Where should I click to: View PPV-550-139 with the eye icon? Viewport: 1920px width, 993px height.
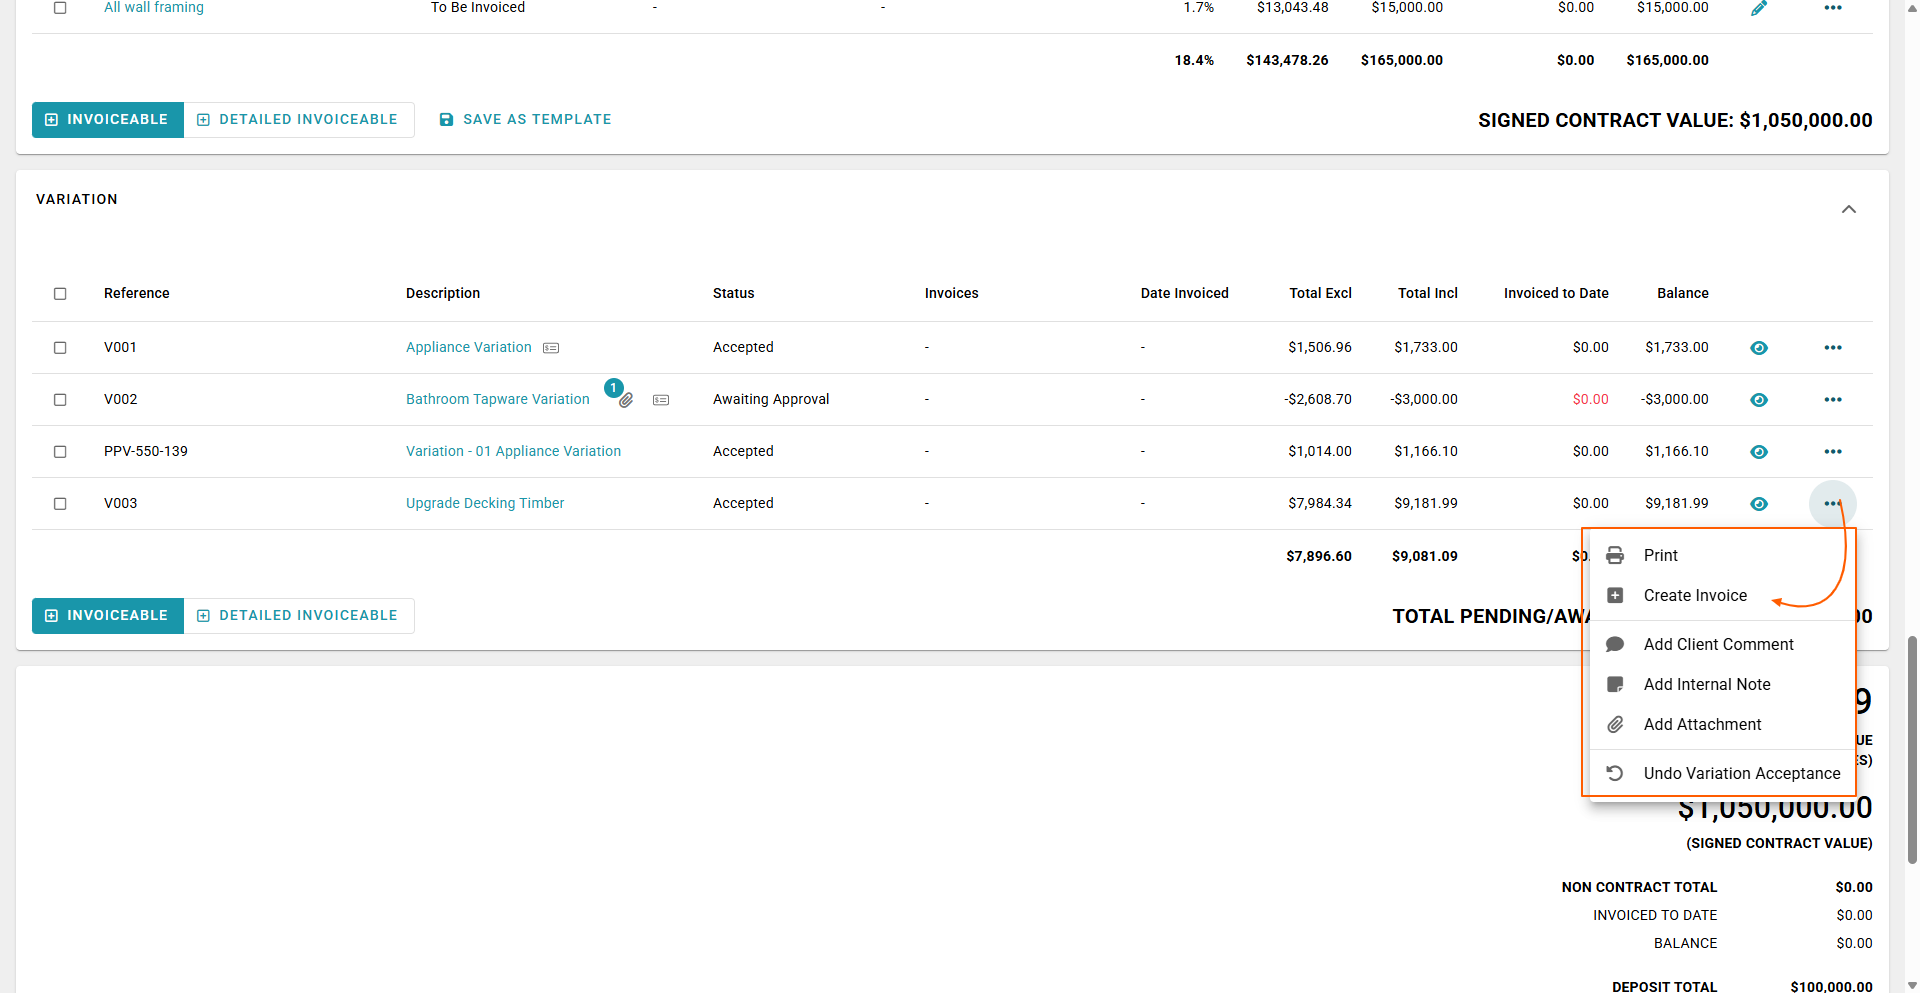[1759, 452]
